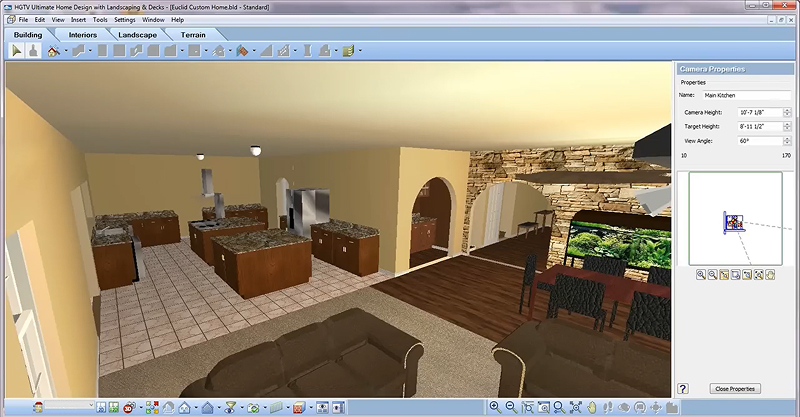Switch to the Terrain tab
The width and height of the screenshot is (800, 417).
click(x=193, y=35)
